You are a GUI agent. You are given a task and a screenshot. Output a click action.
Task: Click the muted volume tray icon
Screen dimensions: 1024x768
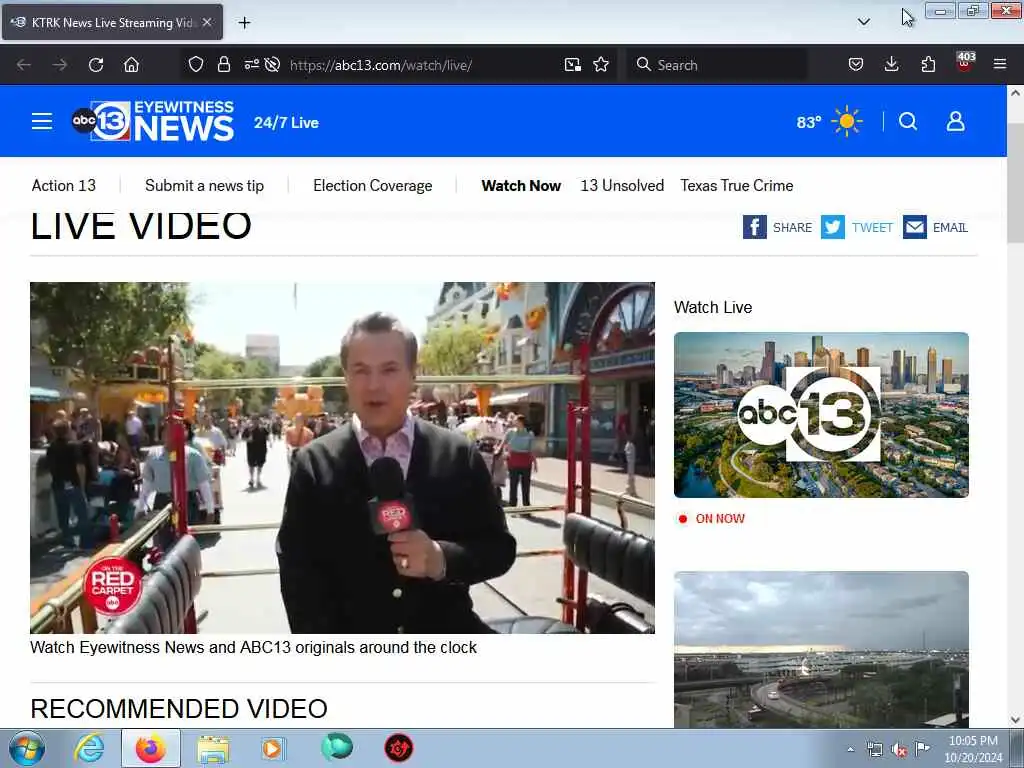point(899,750)
